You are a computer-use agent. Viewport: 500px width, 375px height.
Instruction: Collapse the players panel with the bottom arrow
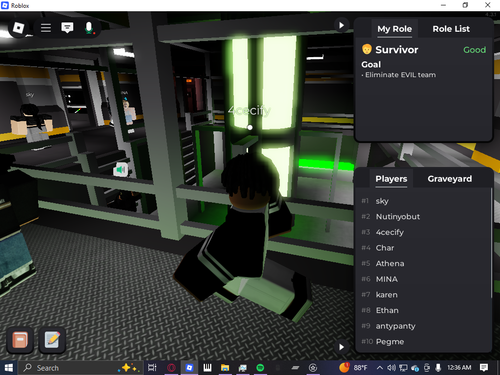coord(341,347)
